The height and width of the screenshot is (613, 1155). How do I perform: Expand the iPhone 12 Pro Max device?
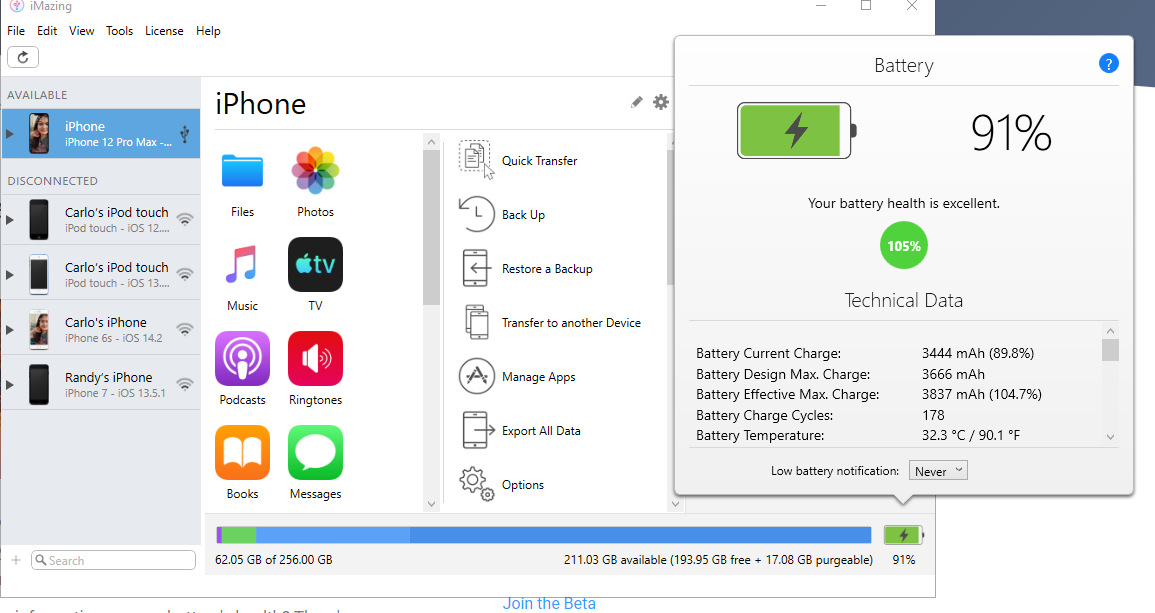click(x=10, y=134)
